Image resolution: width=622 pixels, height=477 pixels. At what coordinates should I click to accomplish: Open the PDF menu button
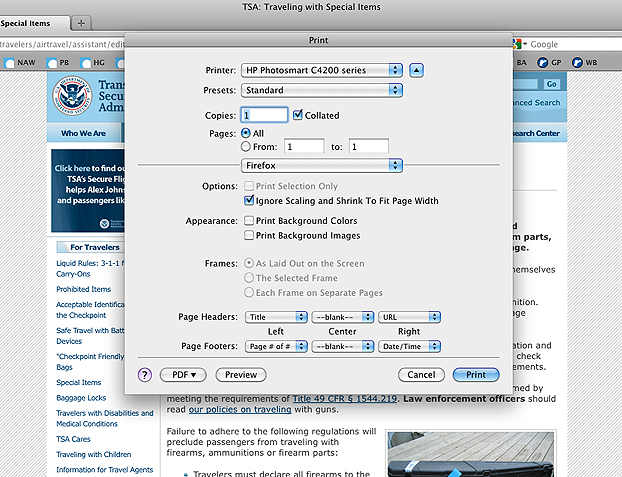point(183,375)
